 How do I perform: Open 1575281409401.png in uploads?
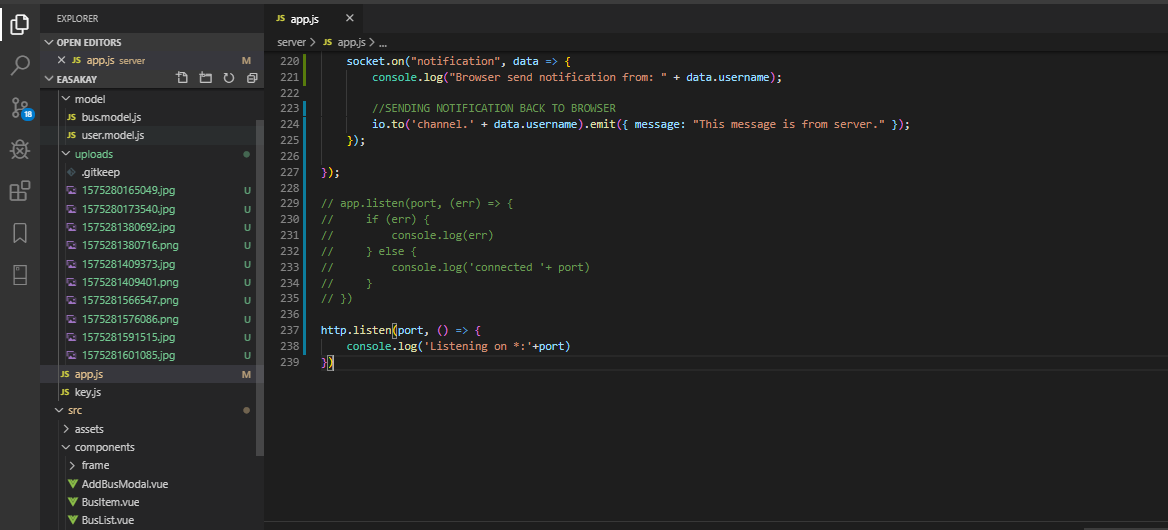click(130, 282)
